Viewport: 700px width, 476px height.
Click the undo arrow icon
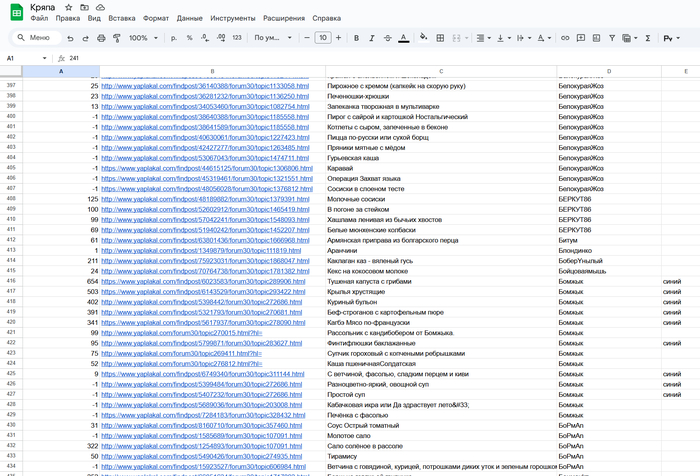(70, 38)
